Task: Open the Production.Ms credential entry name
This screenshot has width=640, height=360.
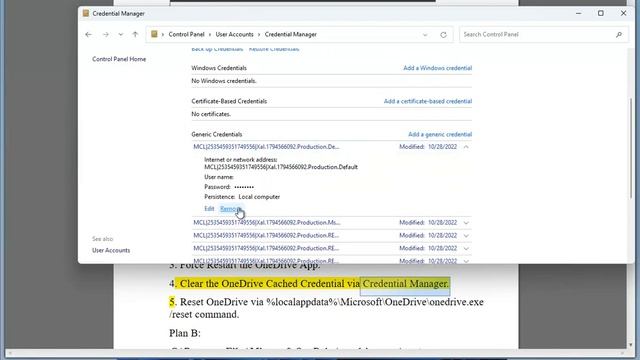Action: pos(267,223)
